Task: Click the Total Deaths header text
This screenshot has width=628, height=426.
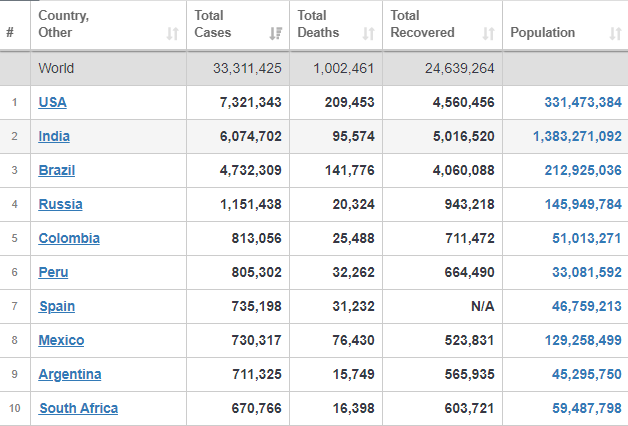Action: (x=318, y=24)
